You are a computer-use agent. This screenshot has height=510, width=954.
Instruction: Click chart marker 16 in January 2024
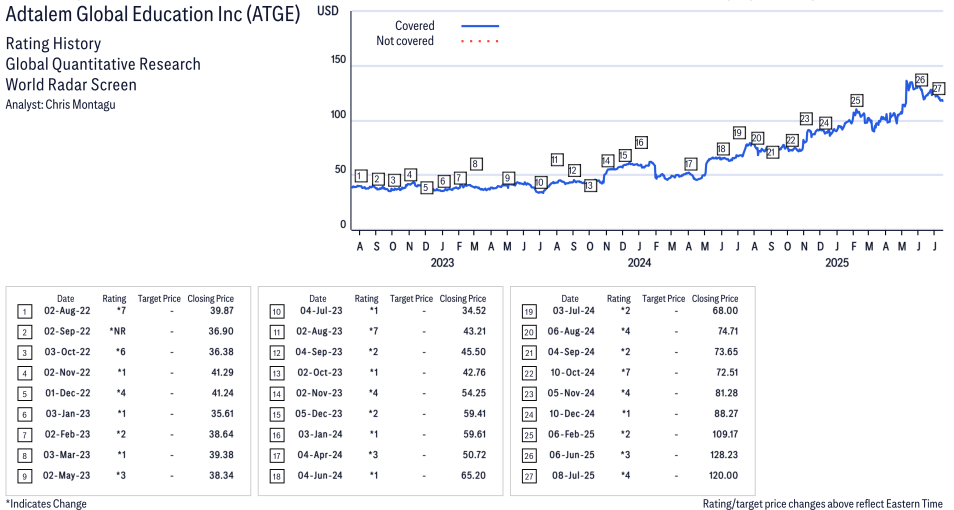coord(639,142)
